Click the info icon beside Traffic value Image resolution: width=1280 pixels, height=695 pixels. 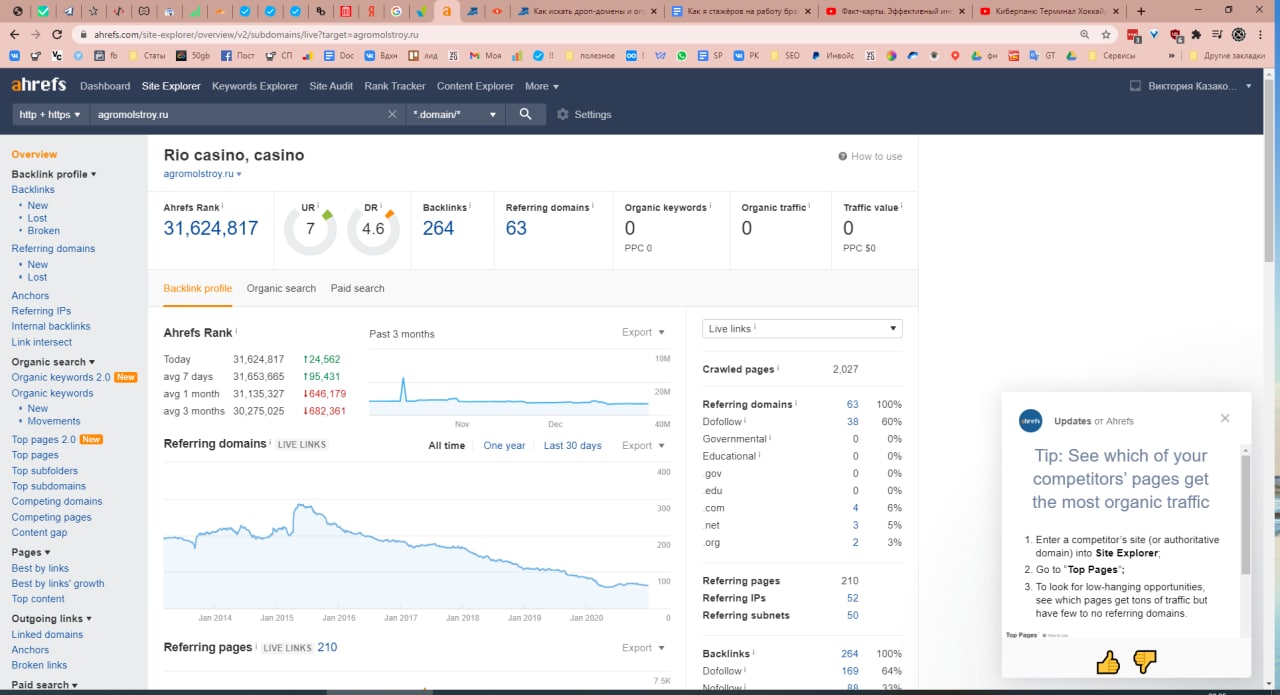pos(902,206)
